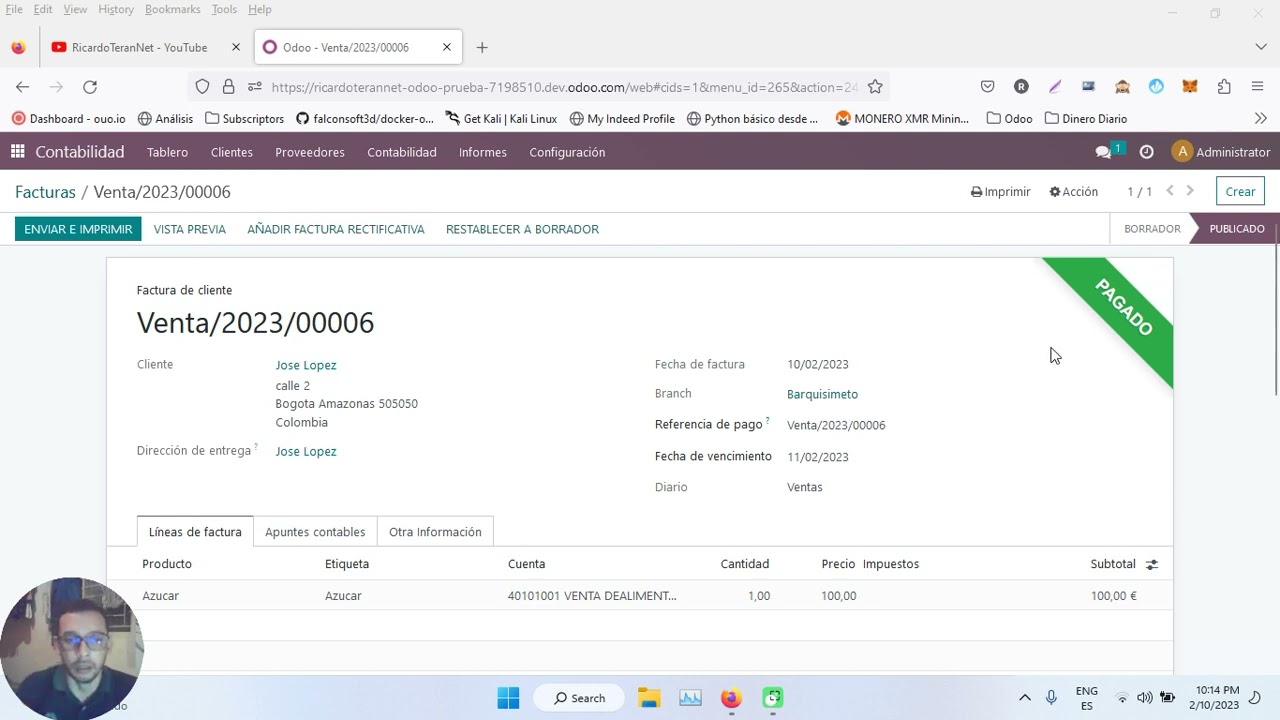This screenshot has width=1280, height=720.
Task: Open the Firefox shield tracking protection
Action: coord(202,87)
